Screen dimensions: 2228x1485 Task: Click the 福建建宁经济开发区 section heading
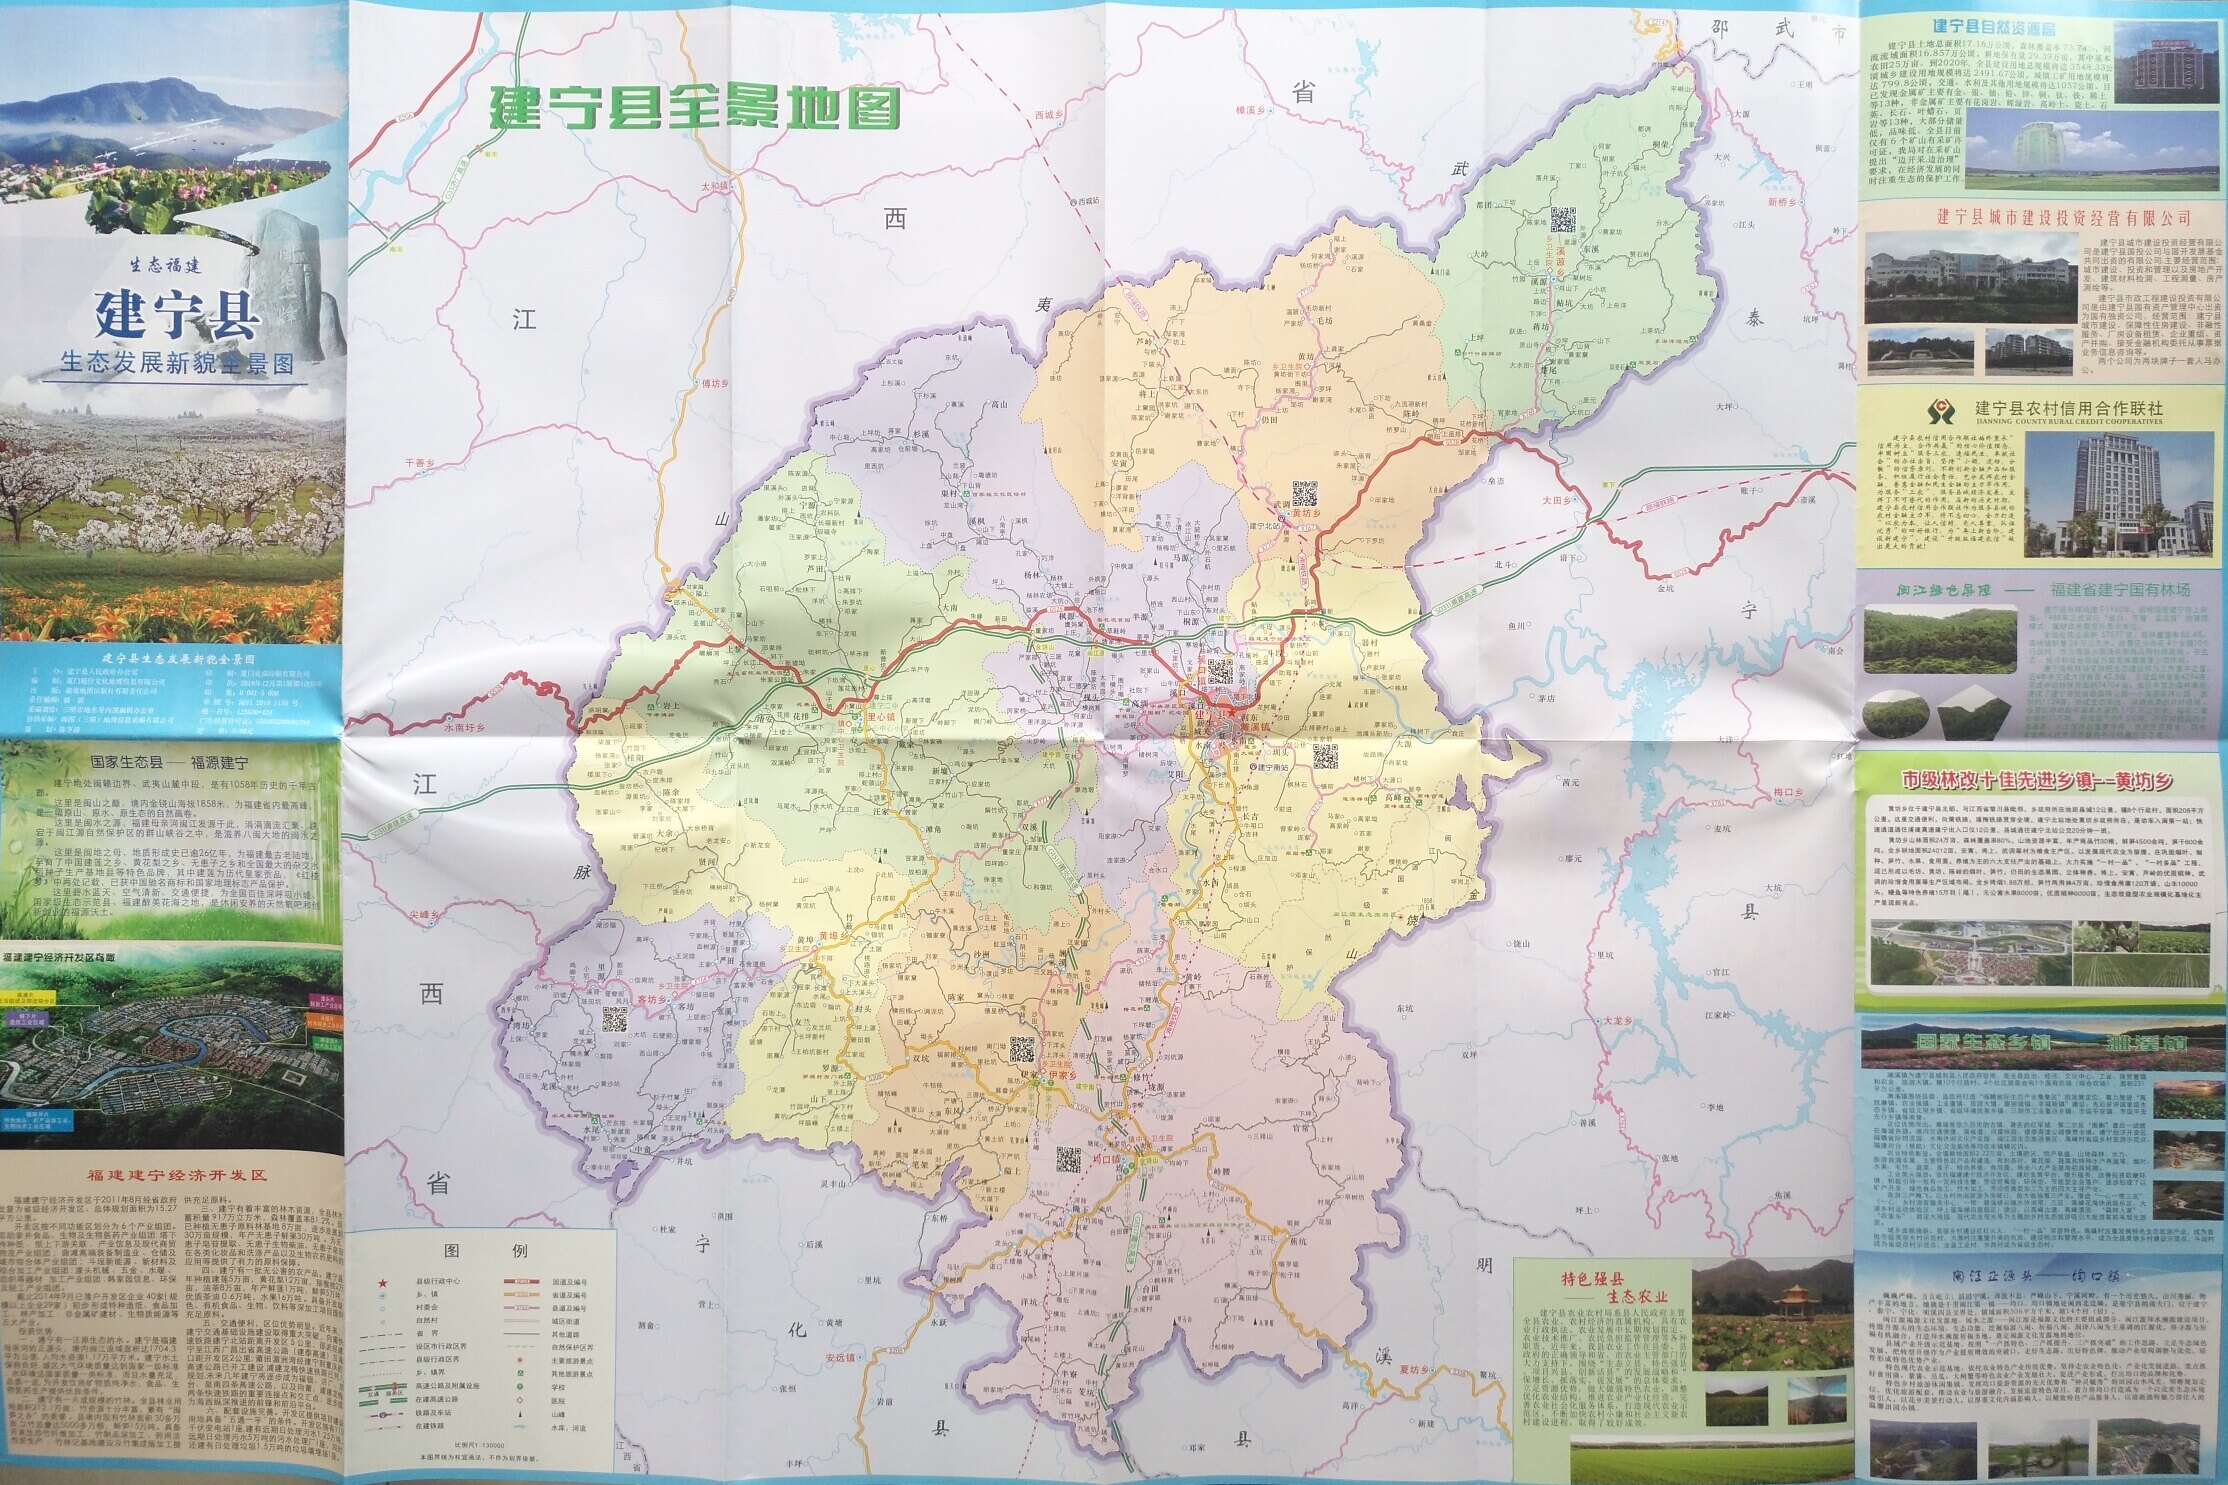tap(176, 1175)
